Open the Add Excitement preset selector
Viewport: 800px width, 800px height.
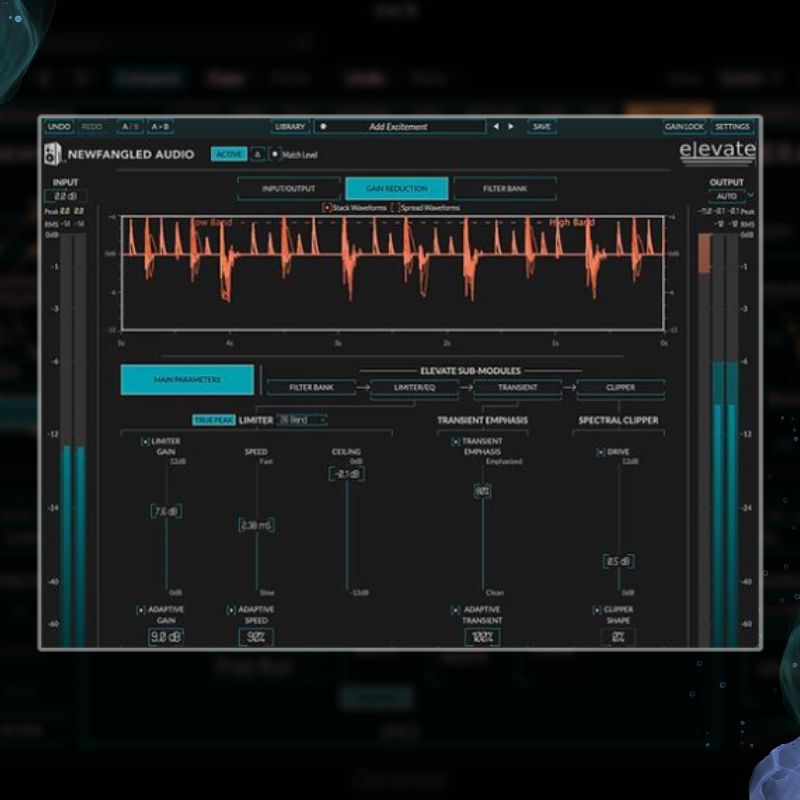click(x=398, y=127)
